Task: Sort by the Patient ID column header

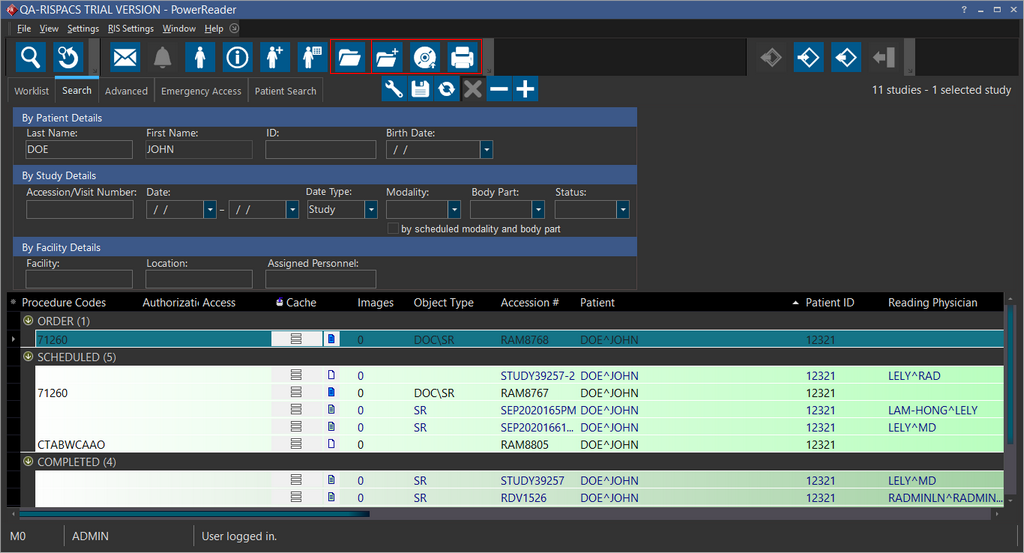Action: [830, 302]
